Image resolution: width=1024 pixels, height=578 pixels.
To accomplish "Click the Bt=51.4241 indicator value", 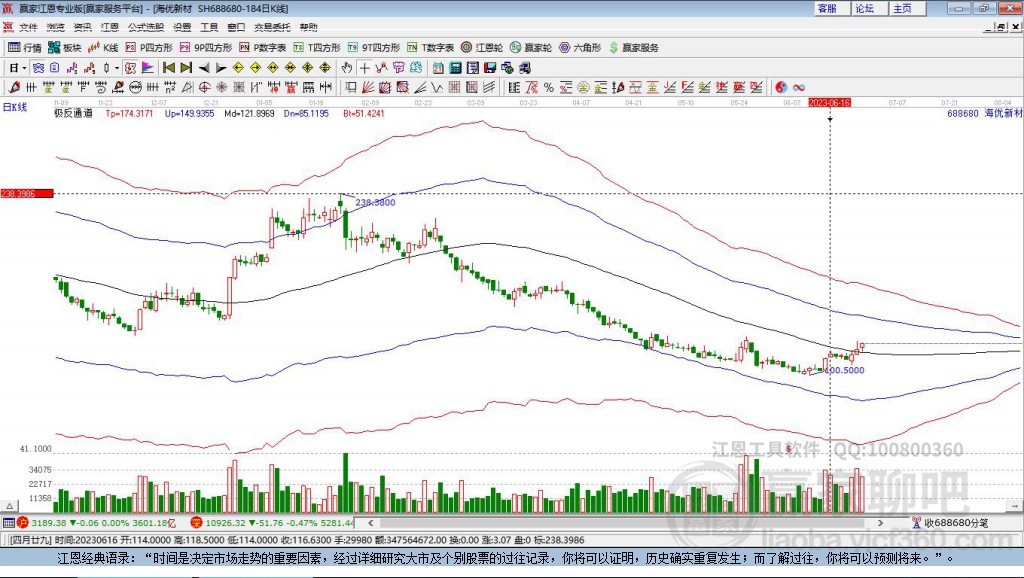I will tap(364, 113).
